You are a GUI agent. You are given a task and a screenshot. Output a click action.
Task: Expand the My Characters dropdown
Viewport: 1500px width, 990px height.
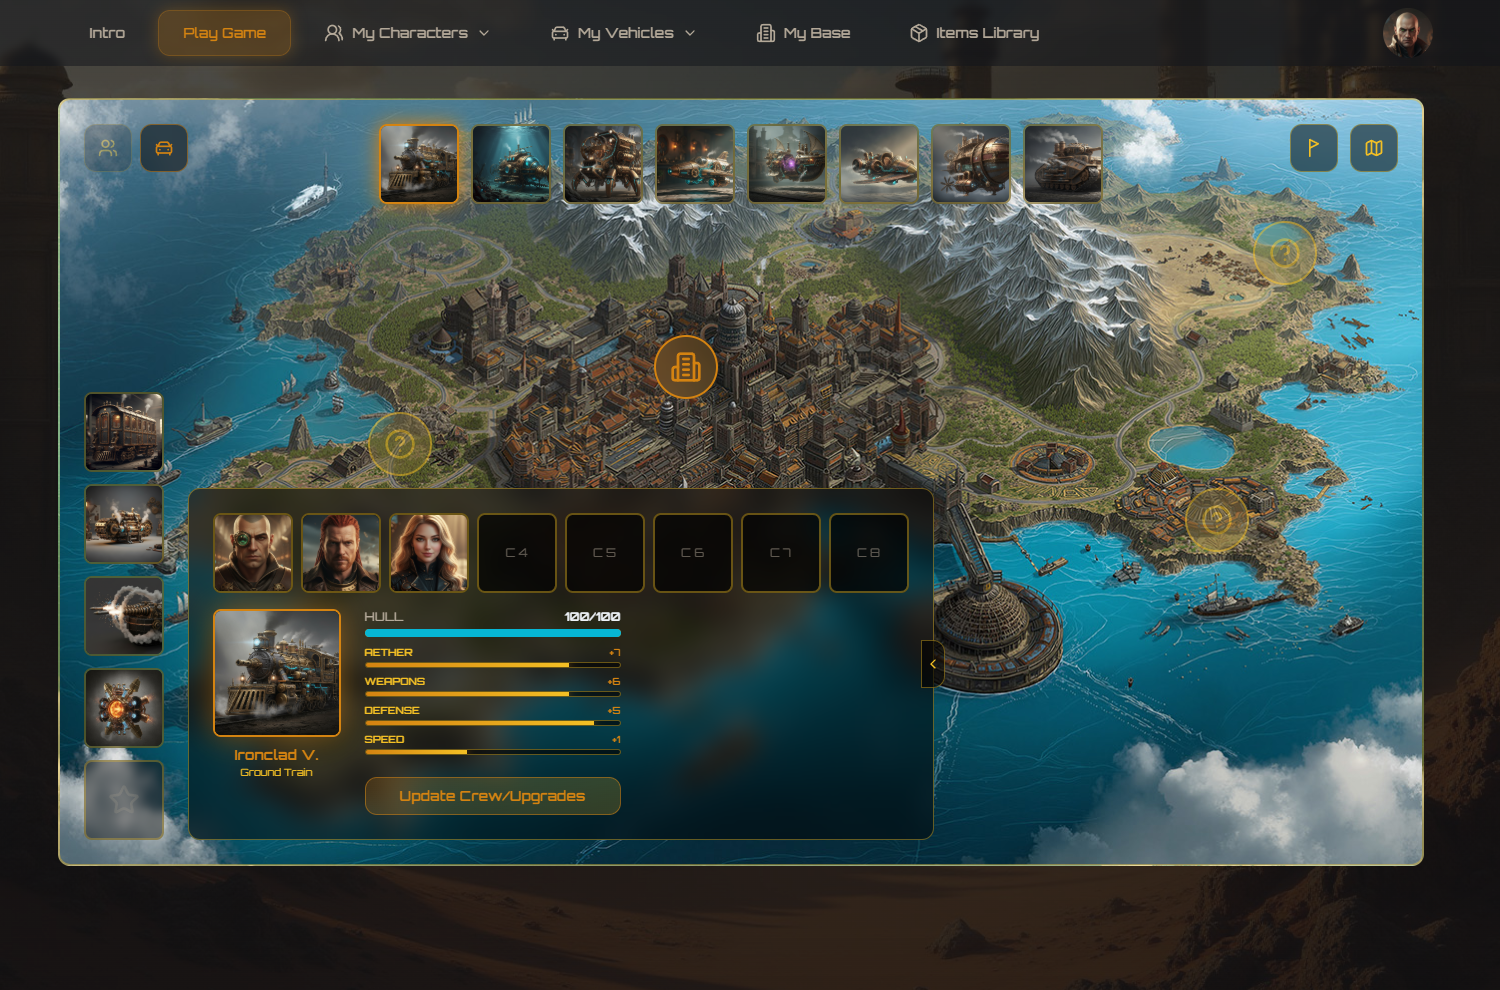[407, 33]
